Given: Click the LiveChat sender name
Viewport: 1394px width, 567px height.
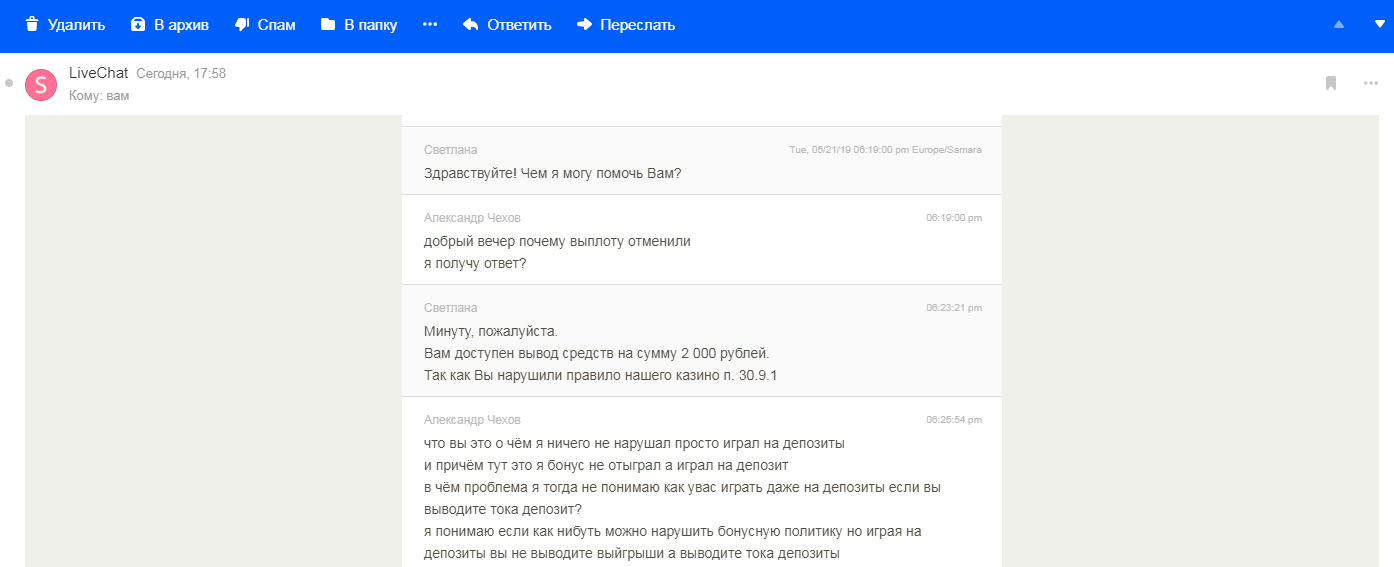Looking at the screenshot, I should [98, 73].
